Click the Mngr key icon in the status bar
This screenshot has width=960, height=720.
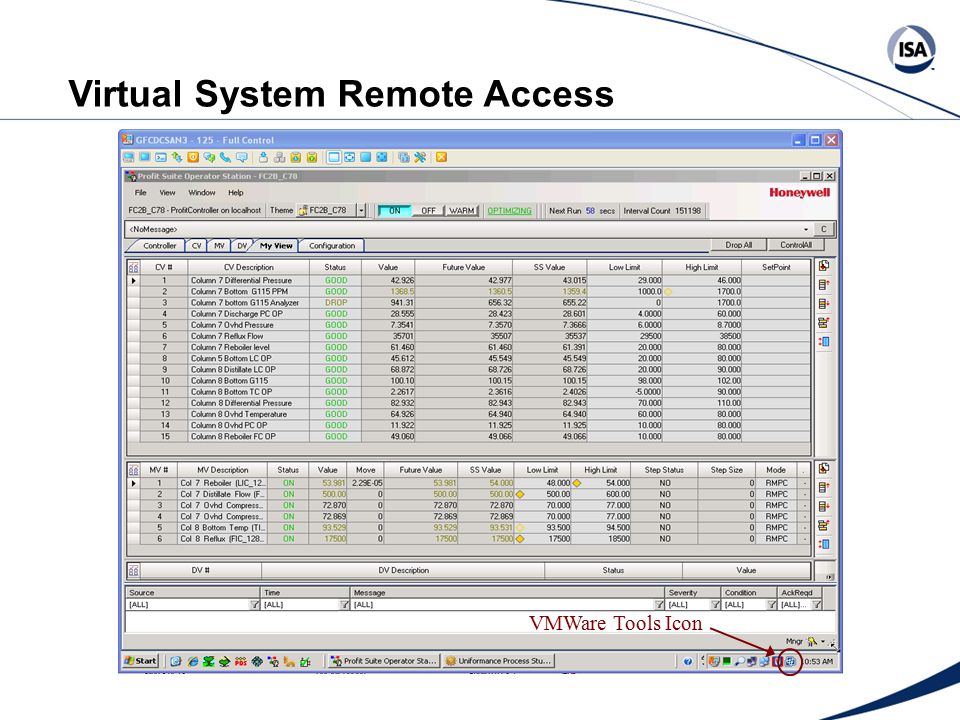[x=812, y=642]
